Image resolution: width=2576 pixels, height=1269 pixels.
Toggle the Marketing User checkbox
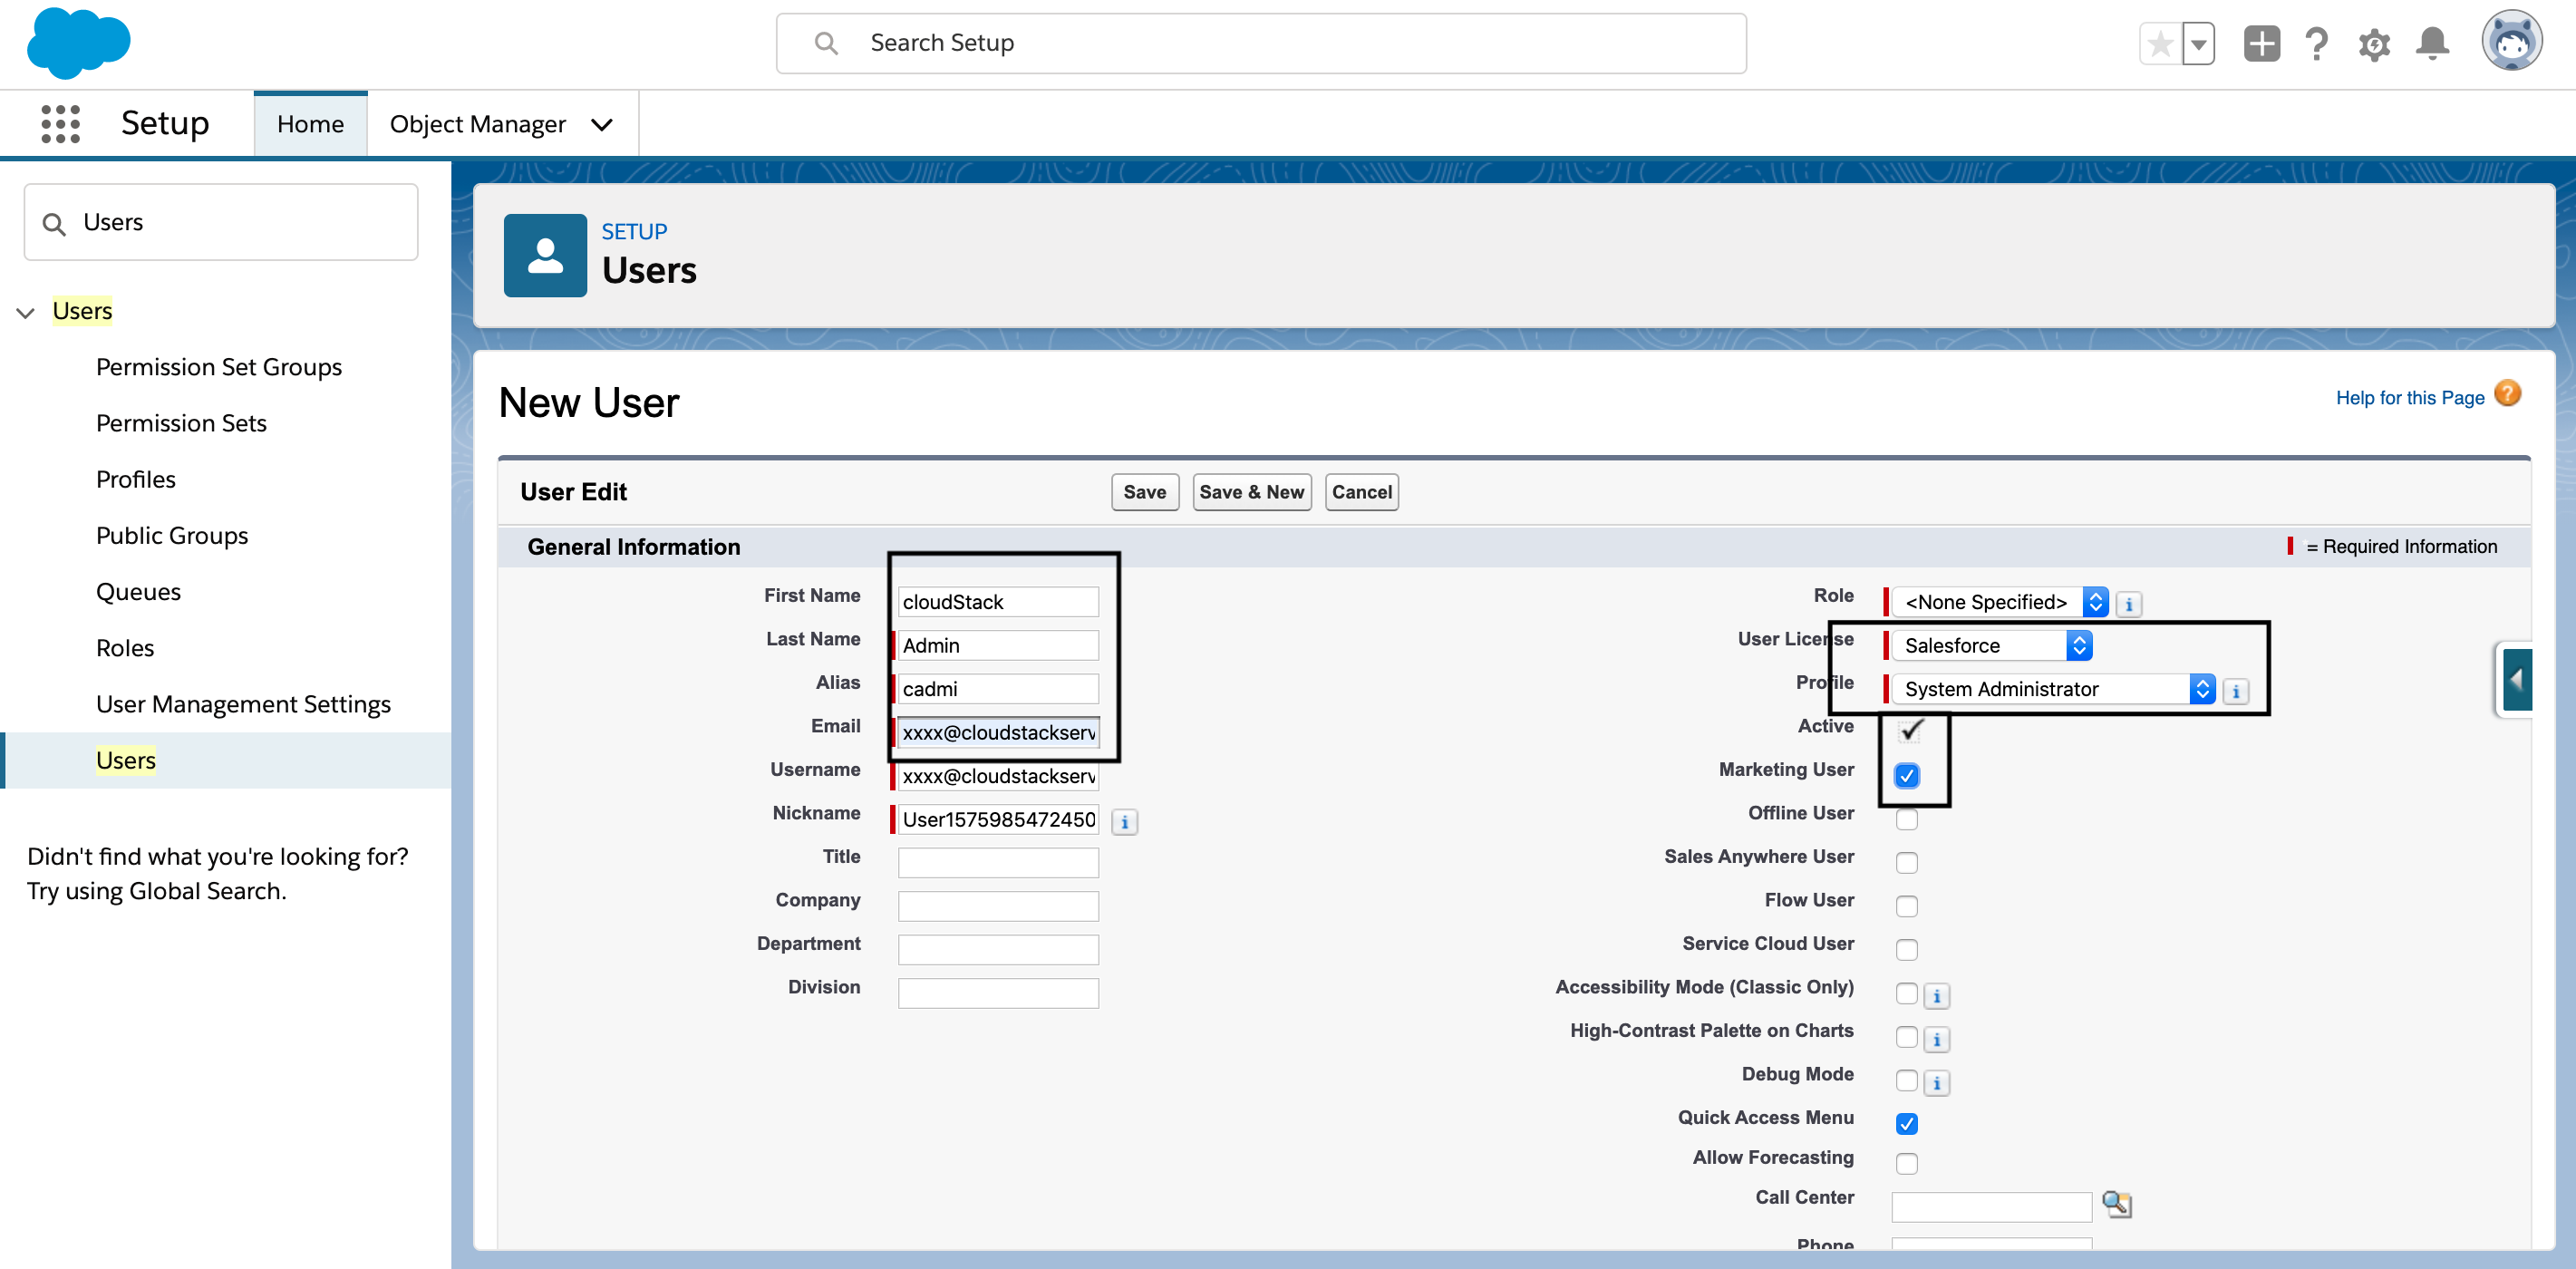(1907, 776)
